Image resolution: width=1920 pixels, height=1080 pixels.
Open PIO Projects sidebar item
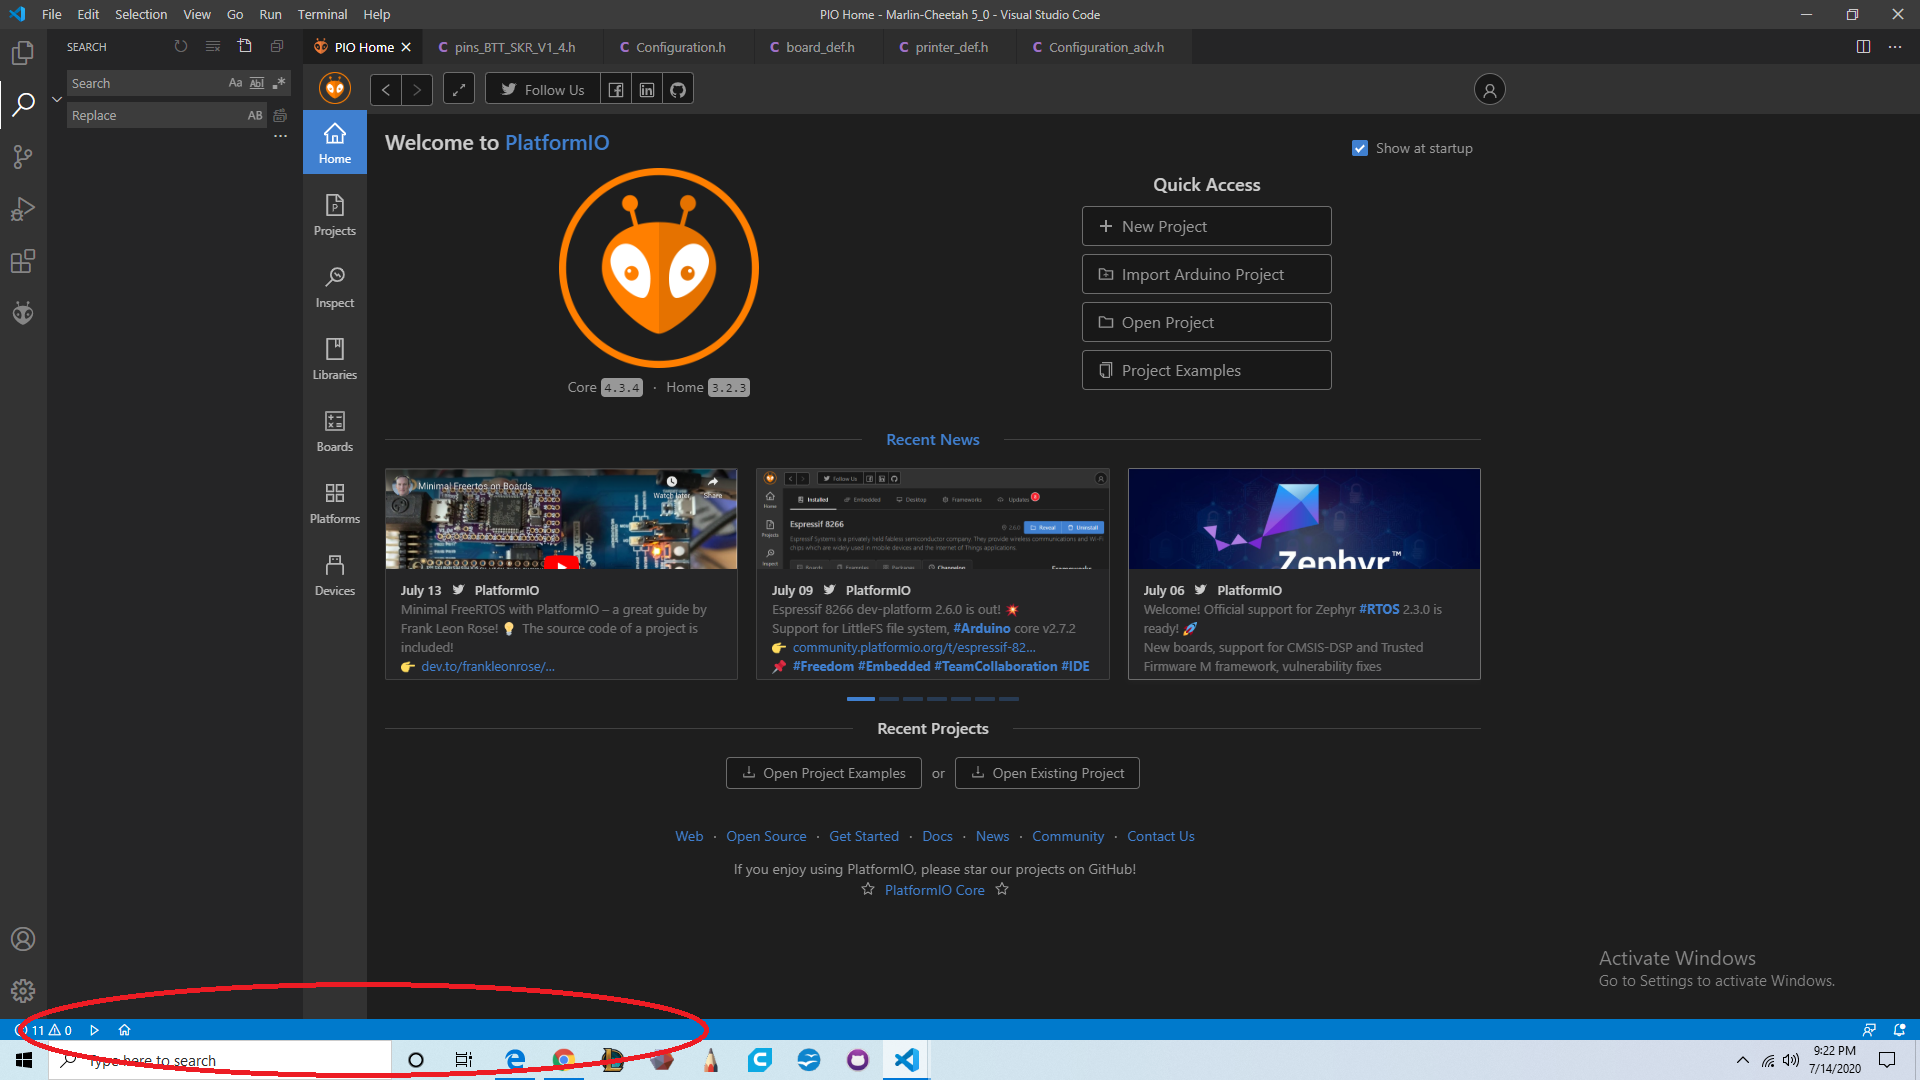click(335, 215)
